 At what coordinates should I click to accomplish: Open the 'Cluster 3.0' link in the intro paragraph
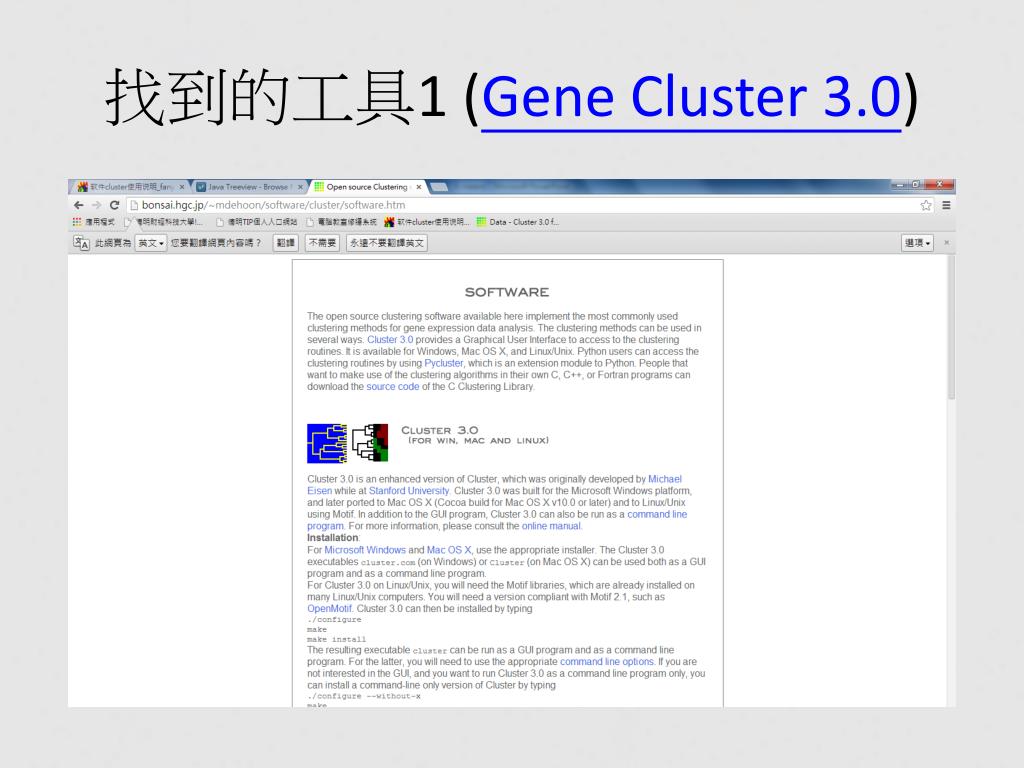point(390,340)
